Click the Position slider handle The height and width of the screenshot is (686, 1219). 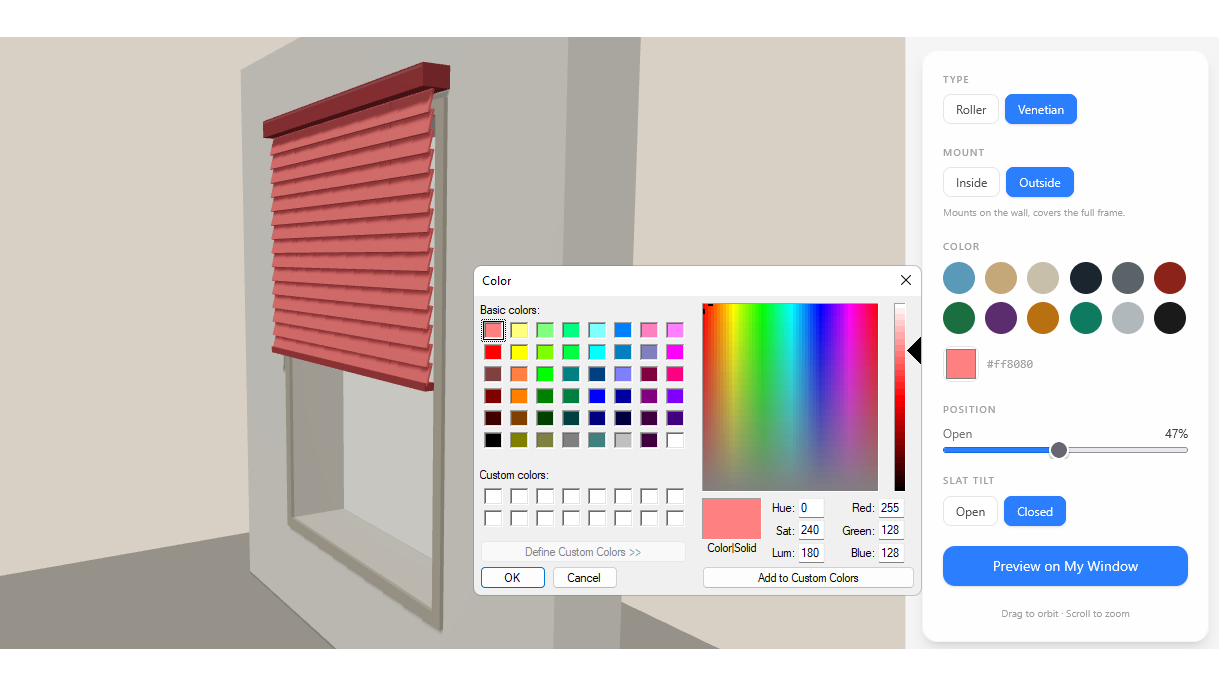coord(1059,450)
